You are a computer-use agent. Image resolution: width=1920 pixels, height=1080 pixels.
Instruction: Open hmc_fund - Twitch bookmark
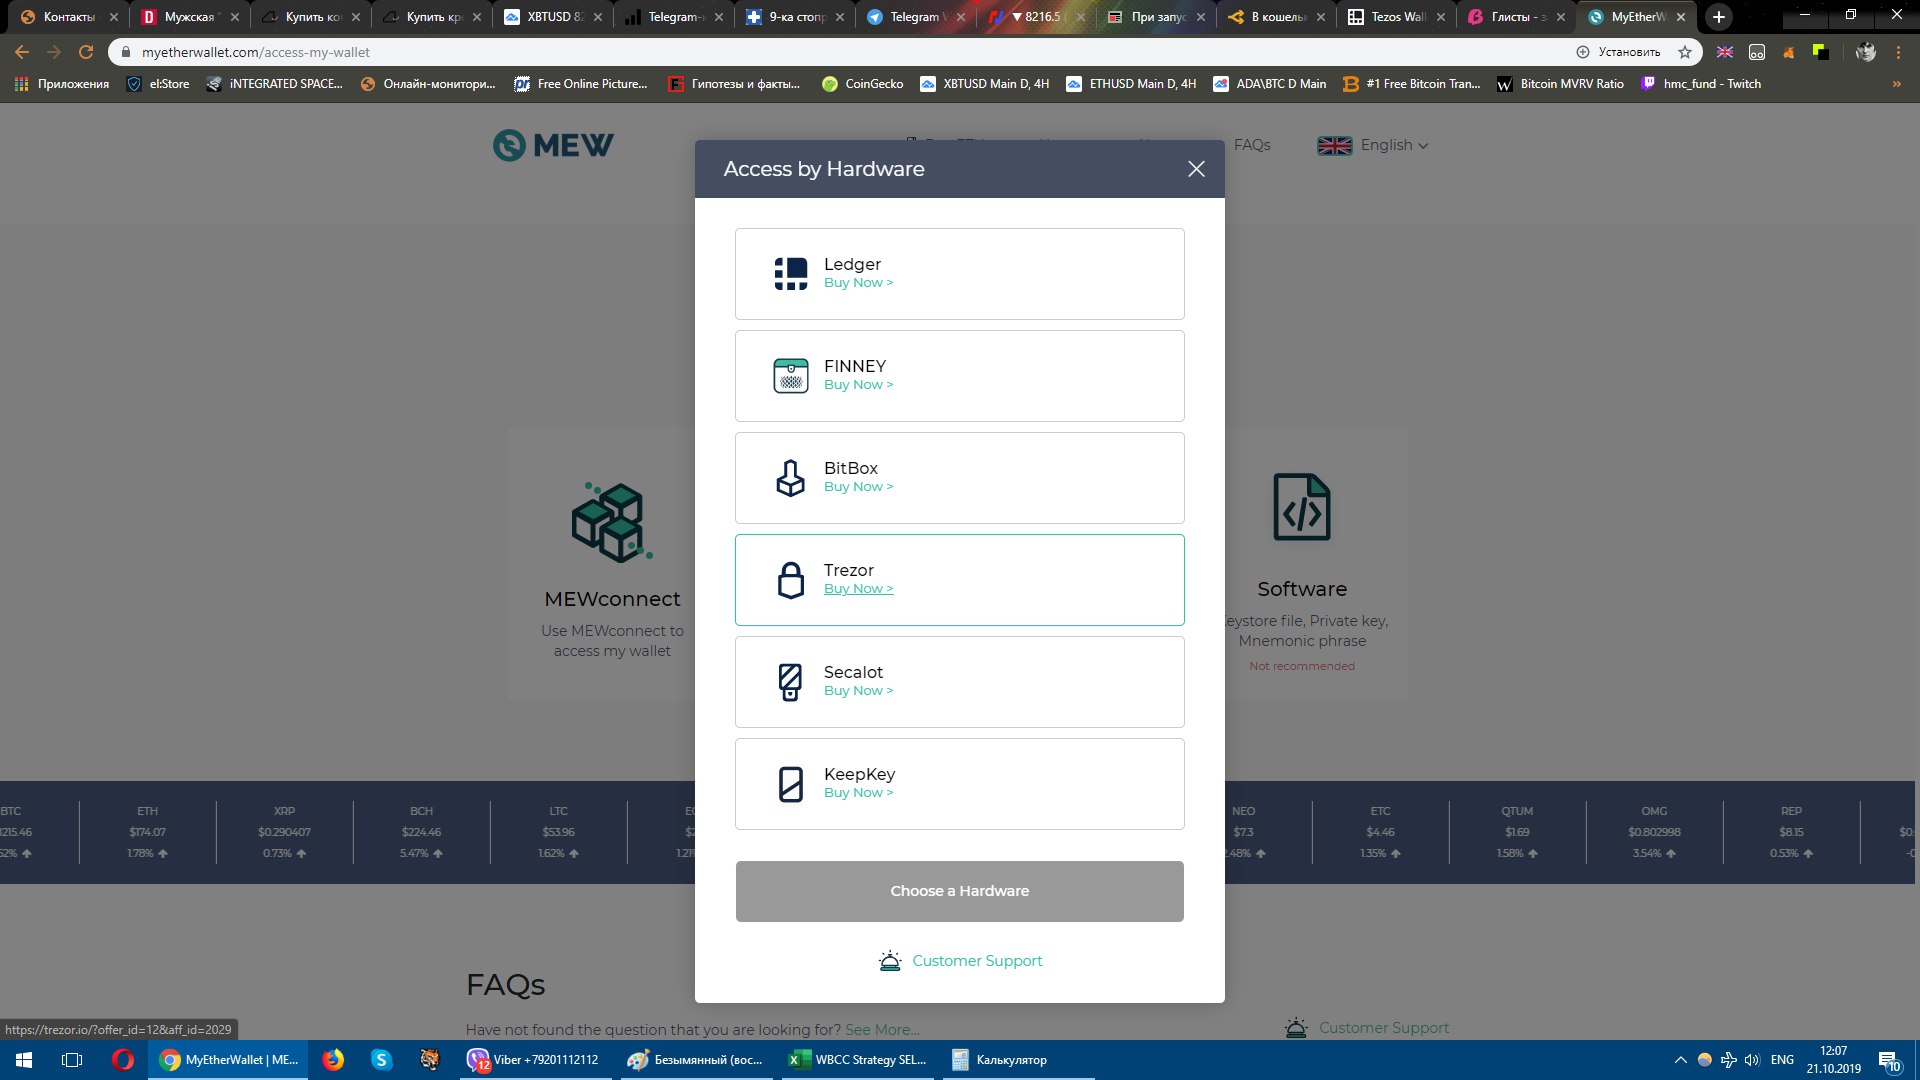coord(1701,84)
